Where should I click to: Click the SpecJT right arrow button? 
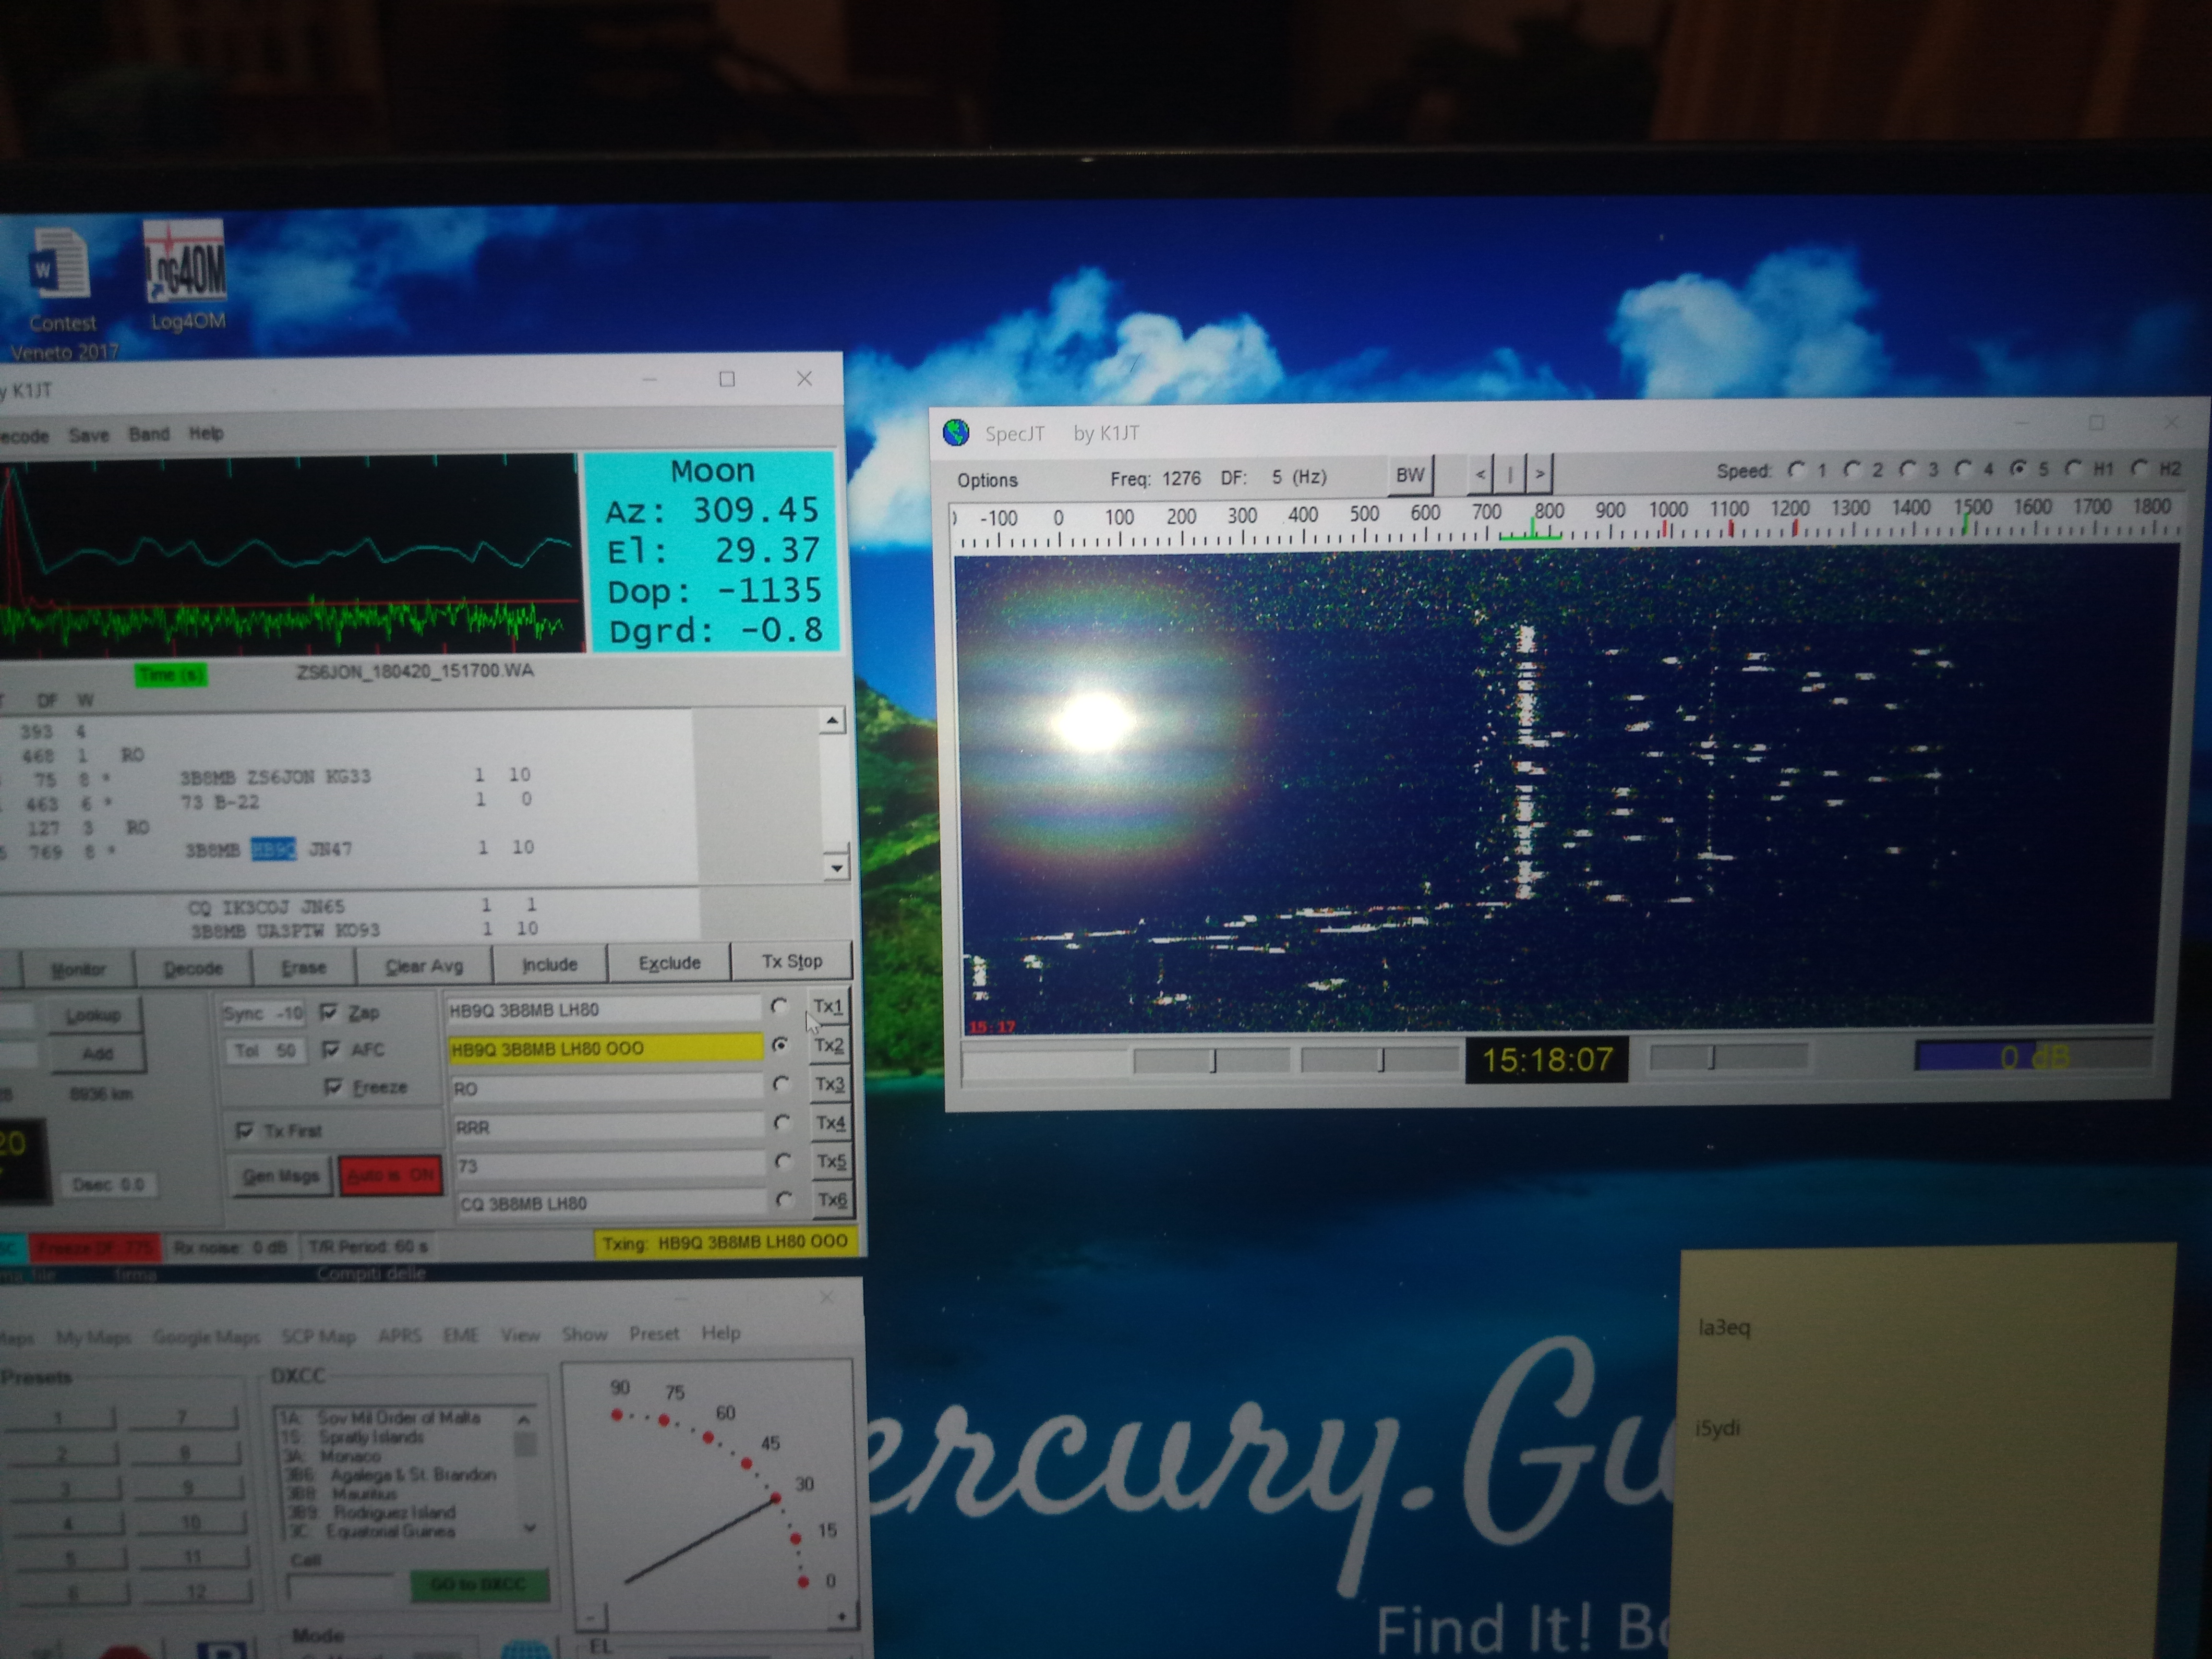point(1540,474)
